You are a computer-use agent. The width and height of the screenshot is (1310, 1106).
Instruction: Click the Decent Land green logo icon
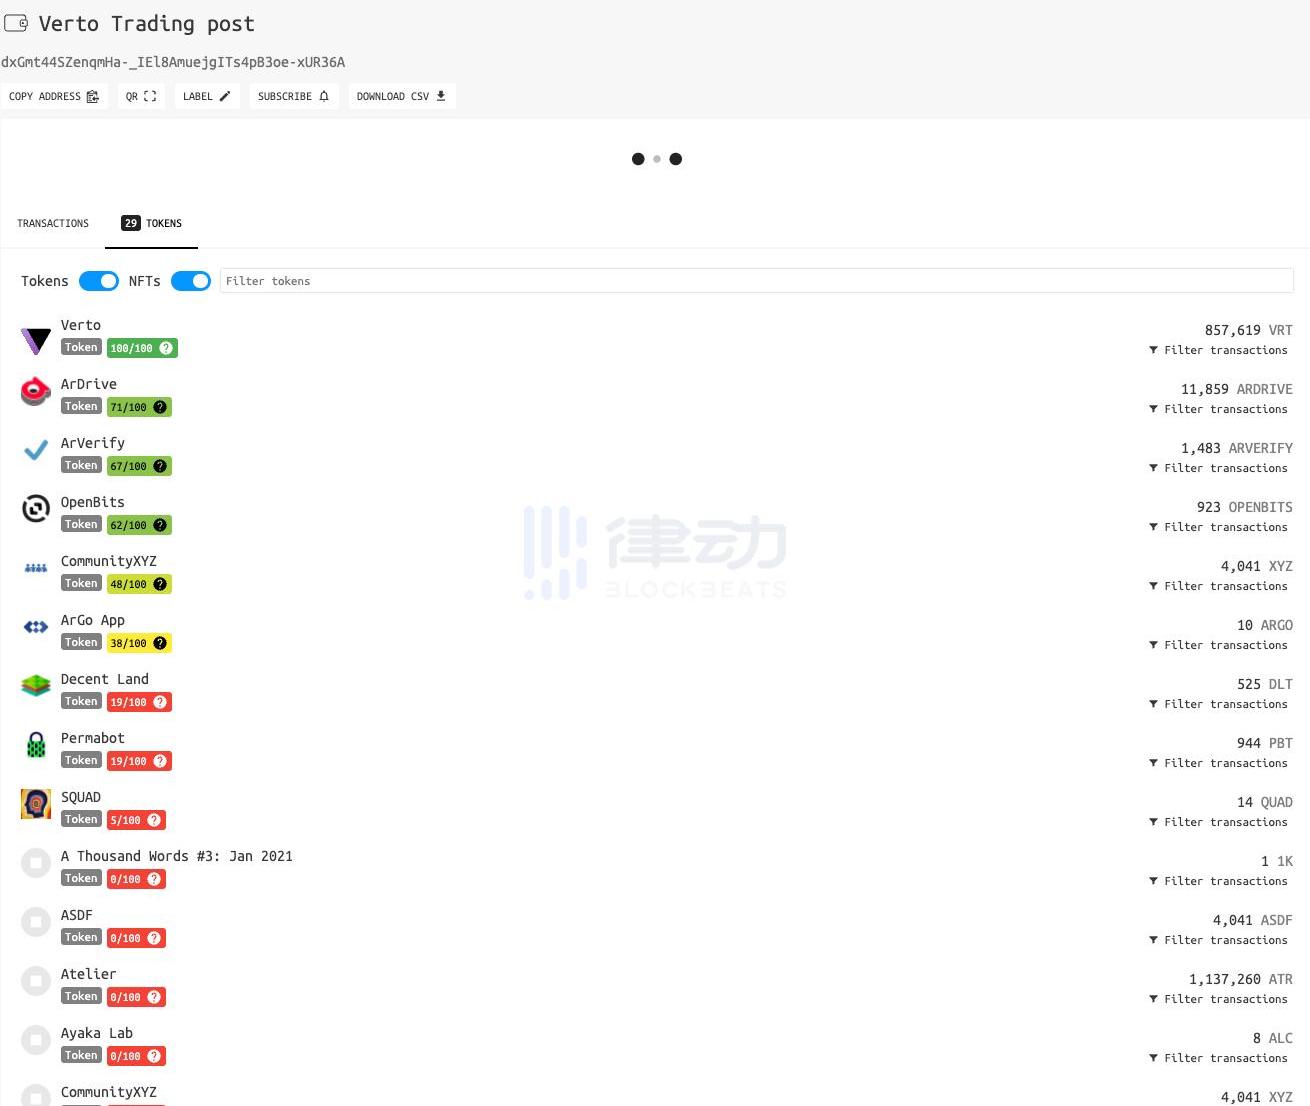(36, 686)
